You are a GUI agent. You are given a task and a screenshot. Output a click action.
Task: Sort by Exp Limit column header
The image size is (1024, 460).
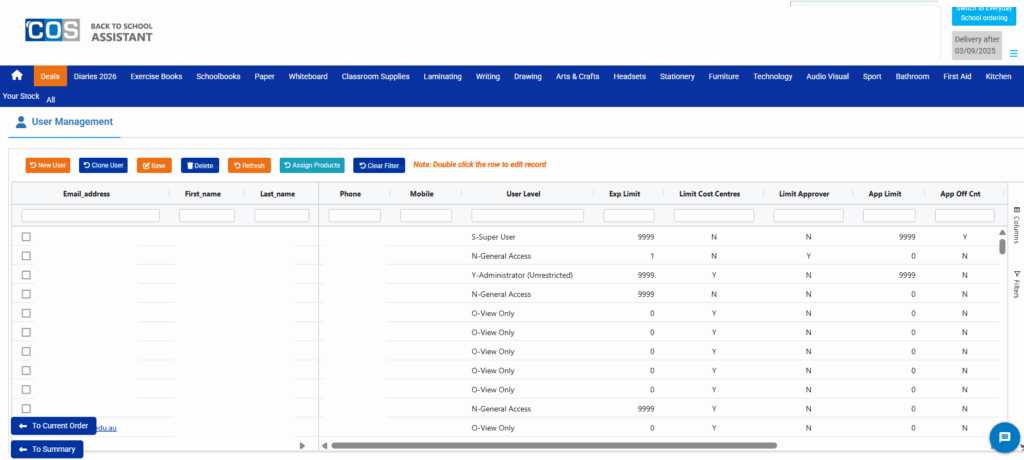pyautogui.click(x=626, y=194)
